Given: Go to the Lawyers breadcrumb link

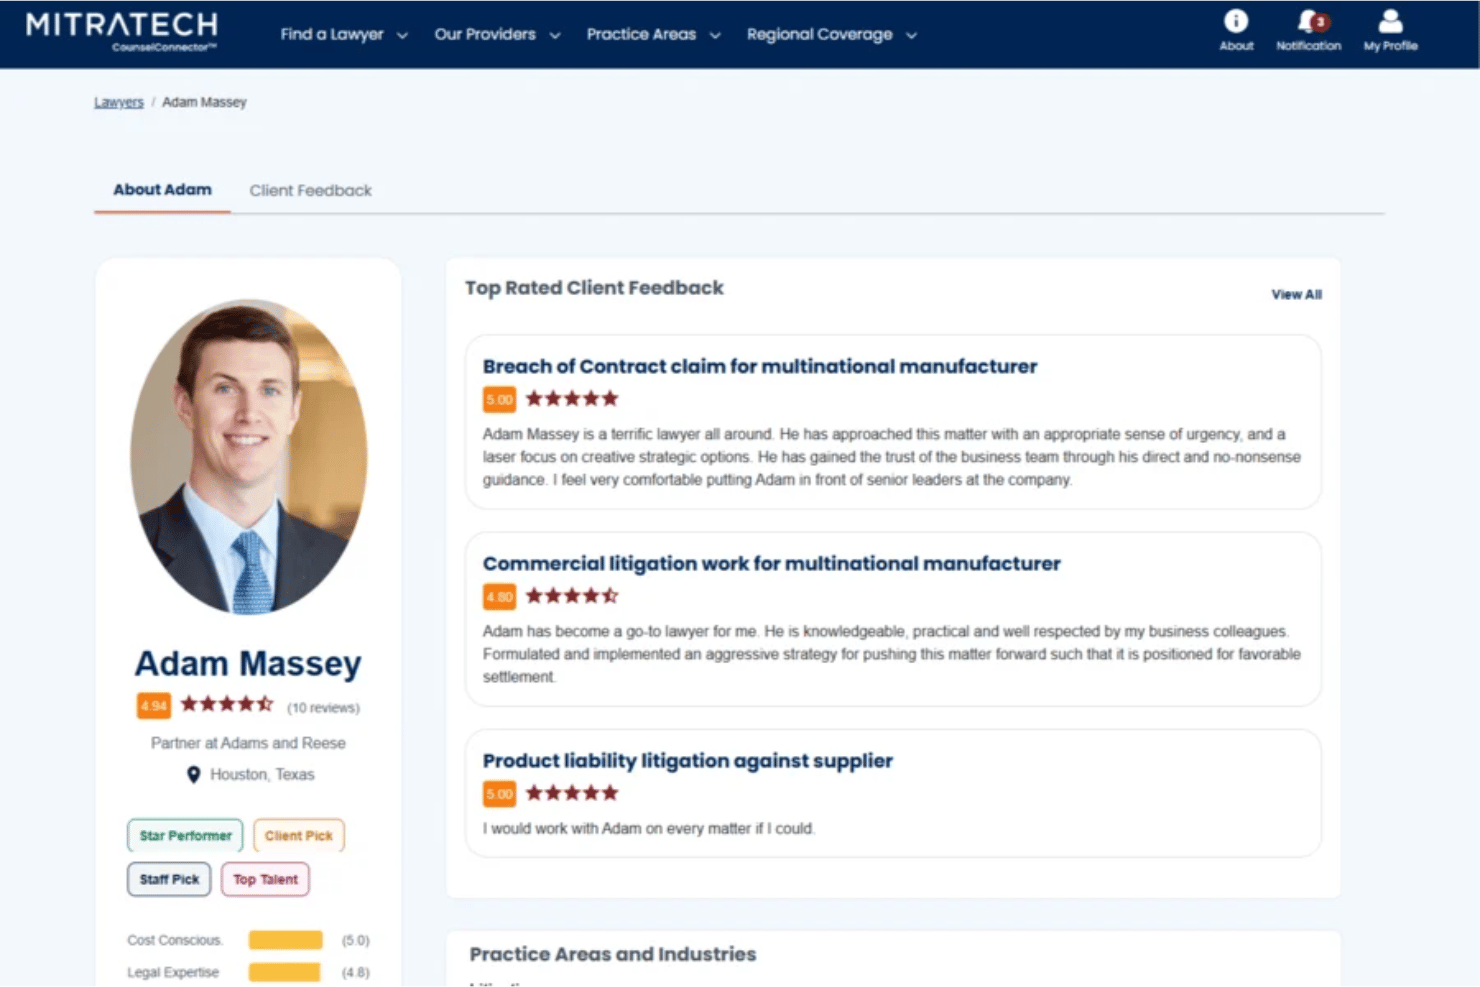Looking at the screenshot, I should tap(119, 102).
